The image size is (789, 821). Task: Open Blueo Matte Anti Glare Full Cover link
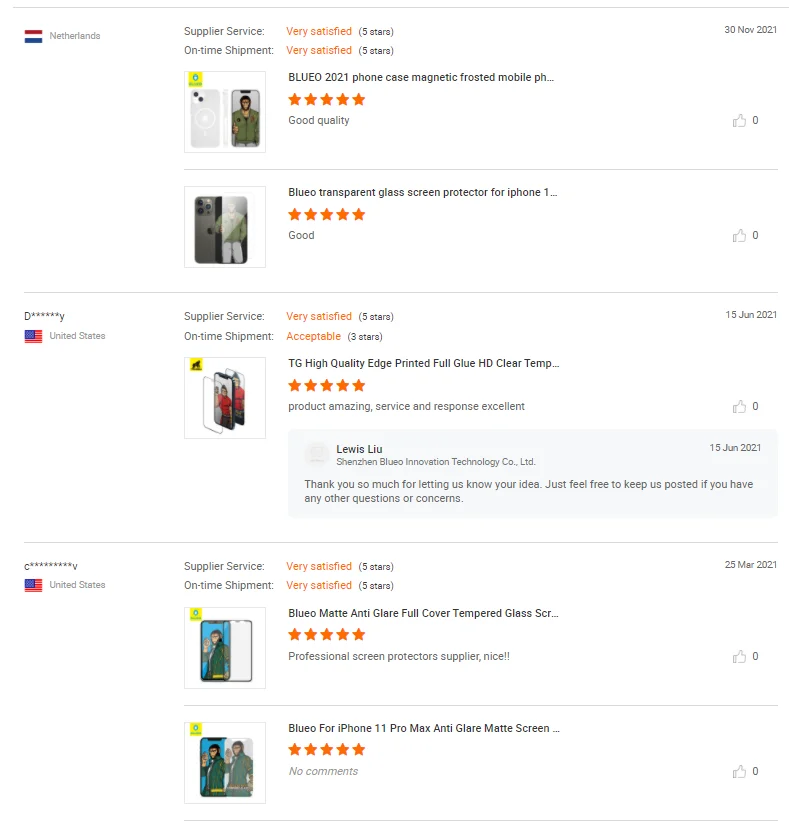pyautogui.click(x=423, y=613)
